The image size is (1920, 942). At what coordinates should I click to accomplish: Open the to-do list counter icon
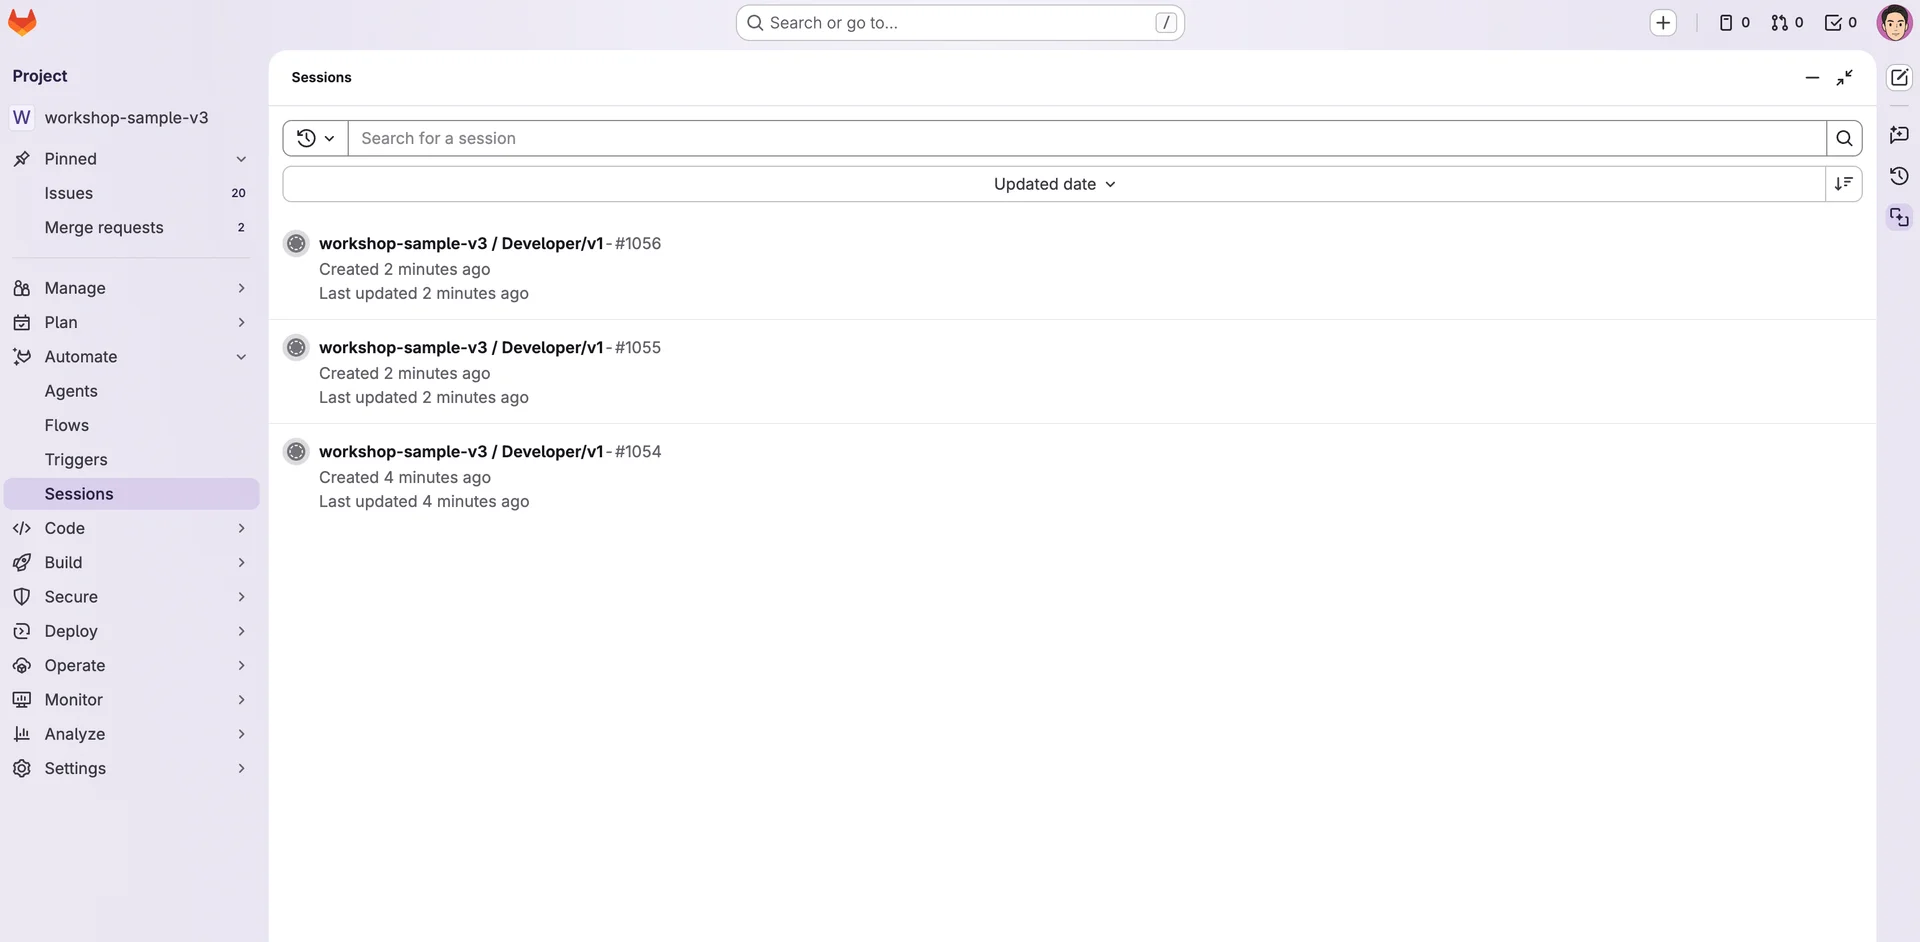click(x=1840, y=23)
